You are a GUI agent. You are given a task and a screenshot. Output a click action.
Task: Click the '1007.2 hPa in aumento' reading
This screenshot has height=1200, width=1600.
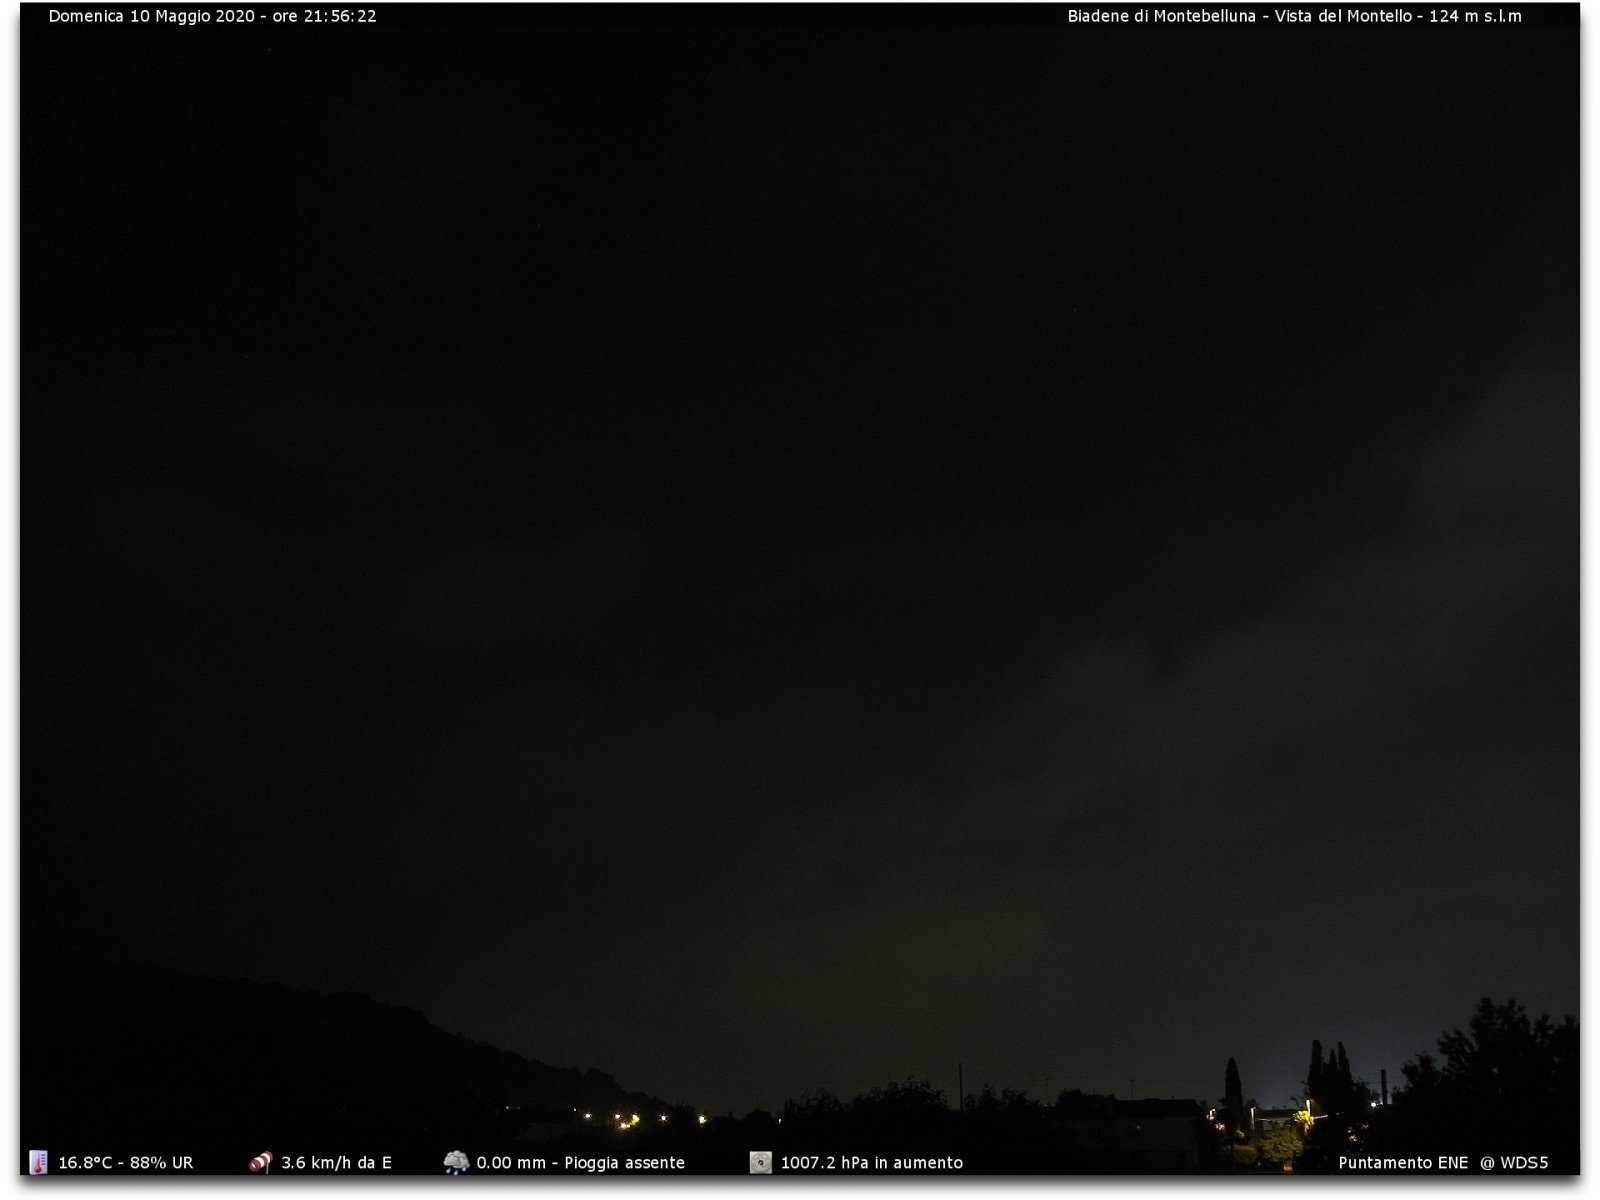coord(872,1163)
